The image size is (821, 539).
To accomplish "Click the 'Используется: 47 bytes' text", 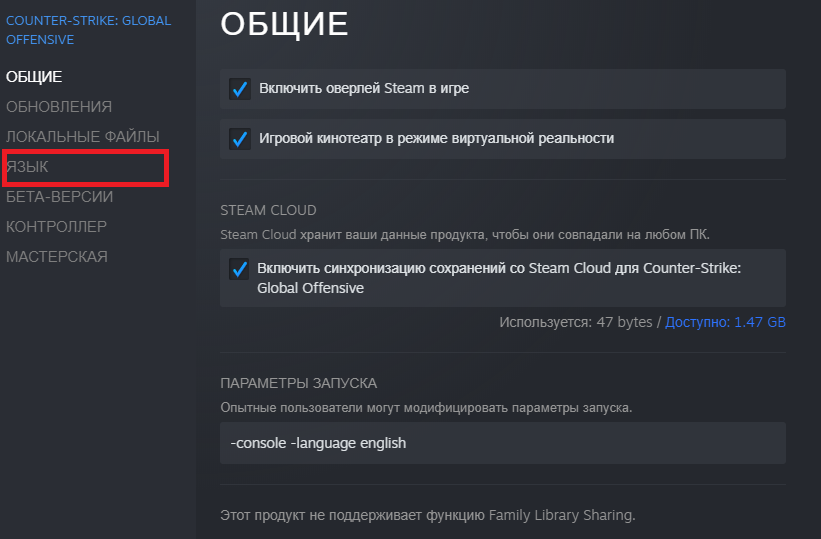I will (x=575, y=322).
